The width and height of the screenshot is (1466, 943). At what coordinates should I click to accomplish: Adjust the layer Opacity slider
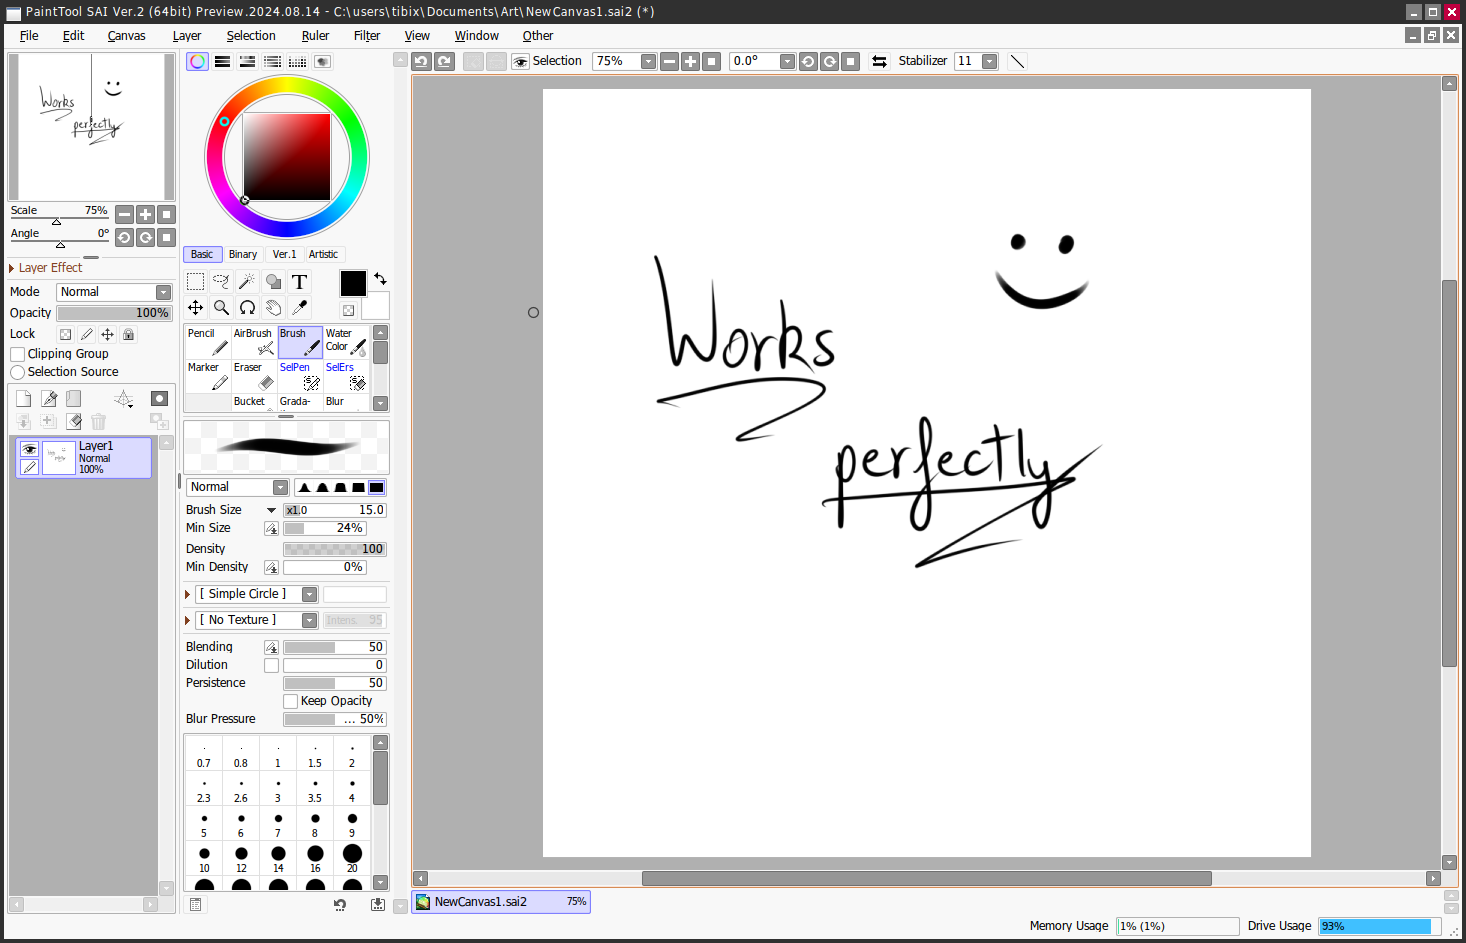114,313
